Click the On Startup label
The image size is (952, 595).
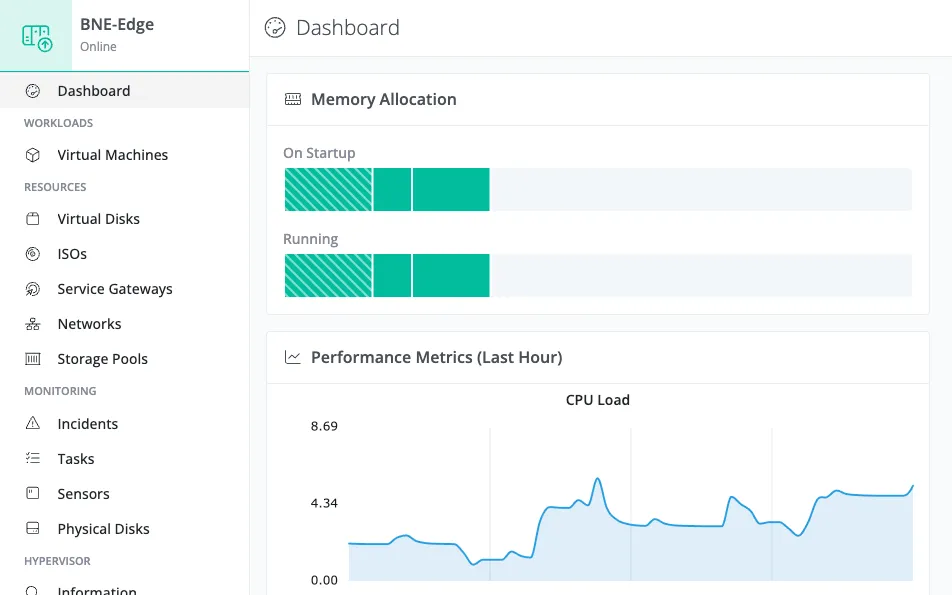pos(319,153)
